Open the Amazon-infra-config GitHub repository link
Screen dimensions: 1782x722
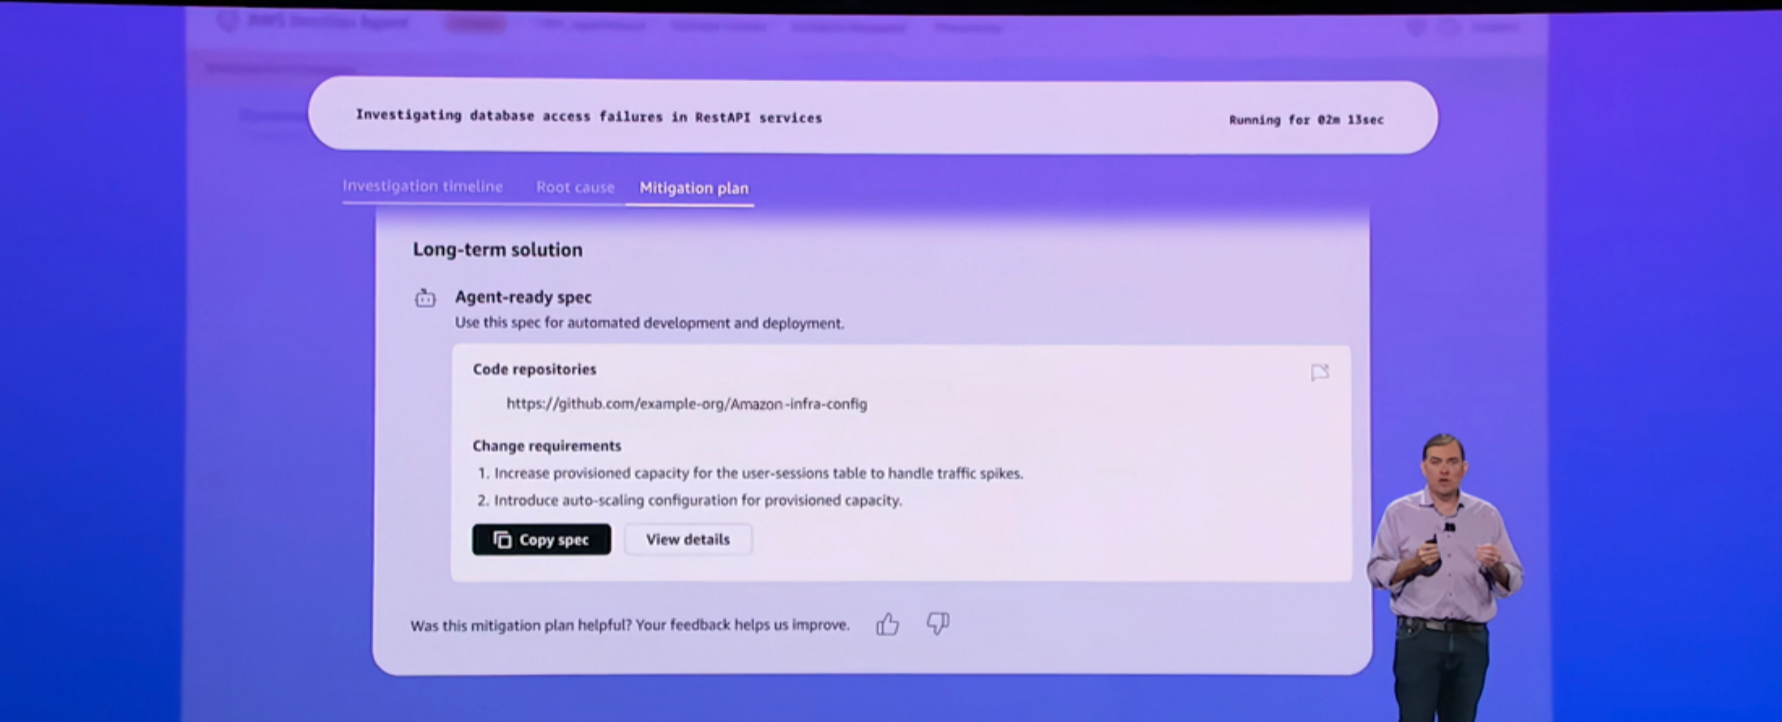tap(686, 404)
